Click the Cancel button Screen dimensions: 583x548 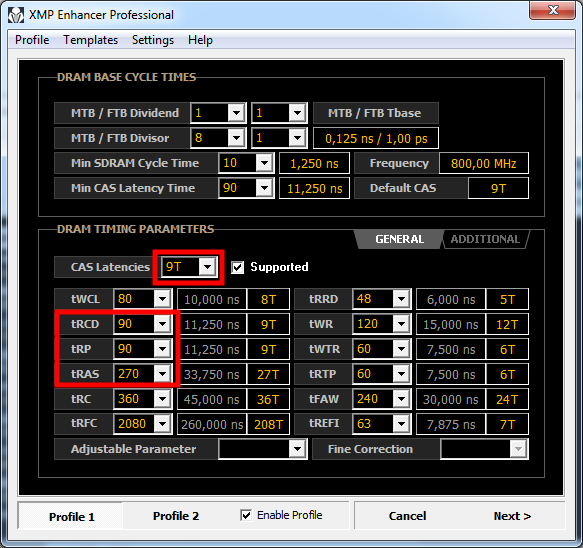pyautogui.click(x=407, y=516)
